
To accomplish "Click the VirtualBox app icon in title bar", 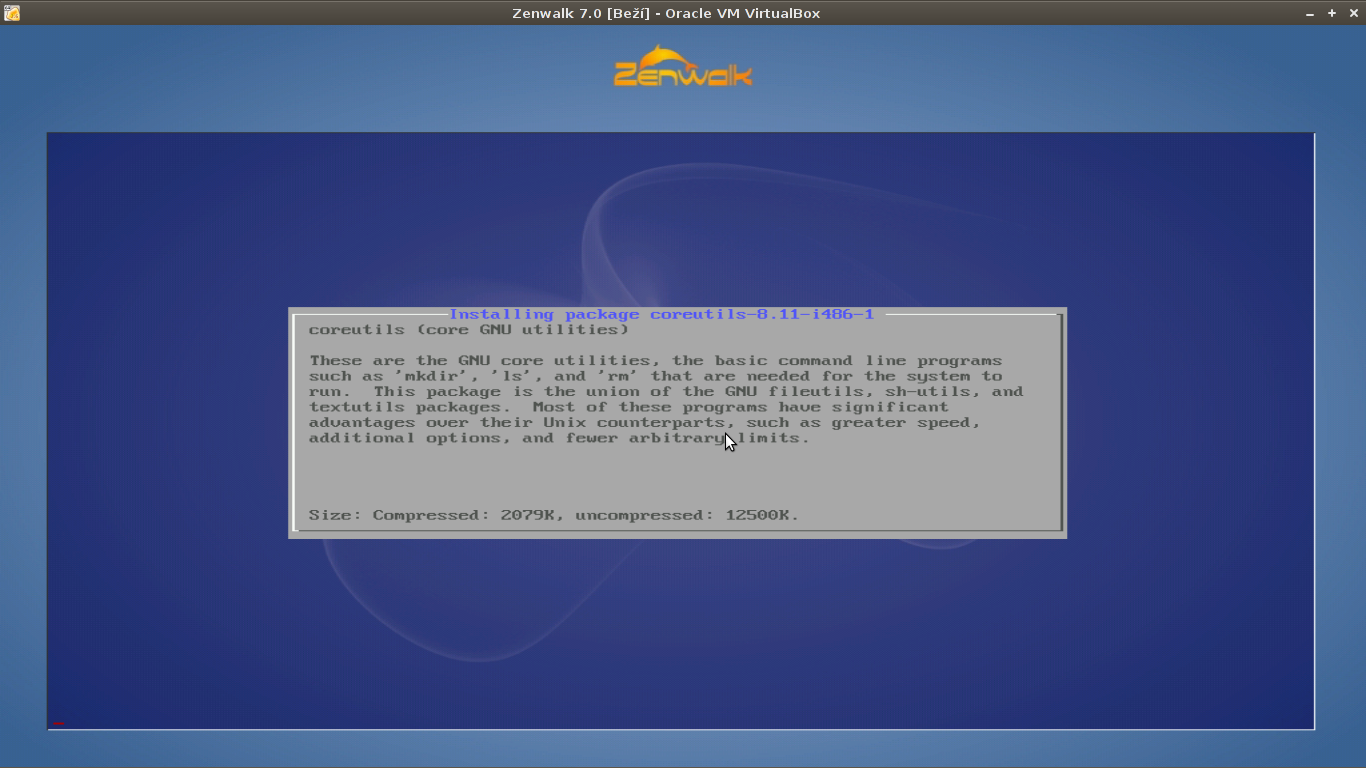I will pyautogui.click(x=12, y=13).
